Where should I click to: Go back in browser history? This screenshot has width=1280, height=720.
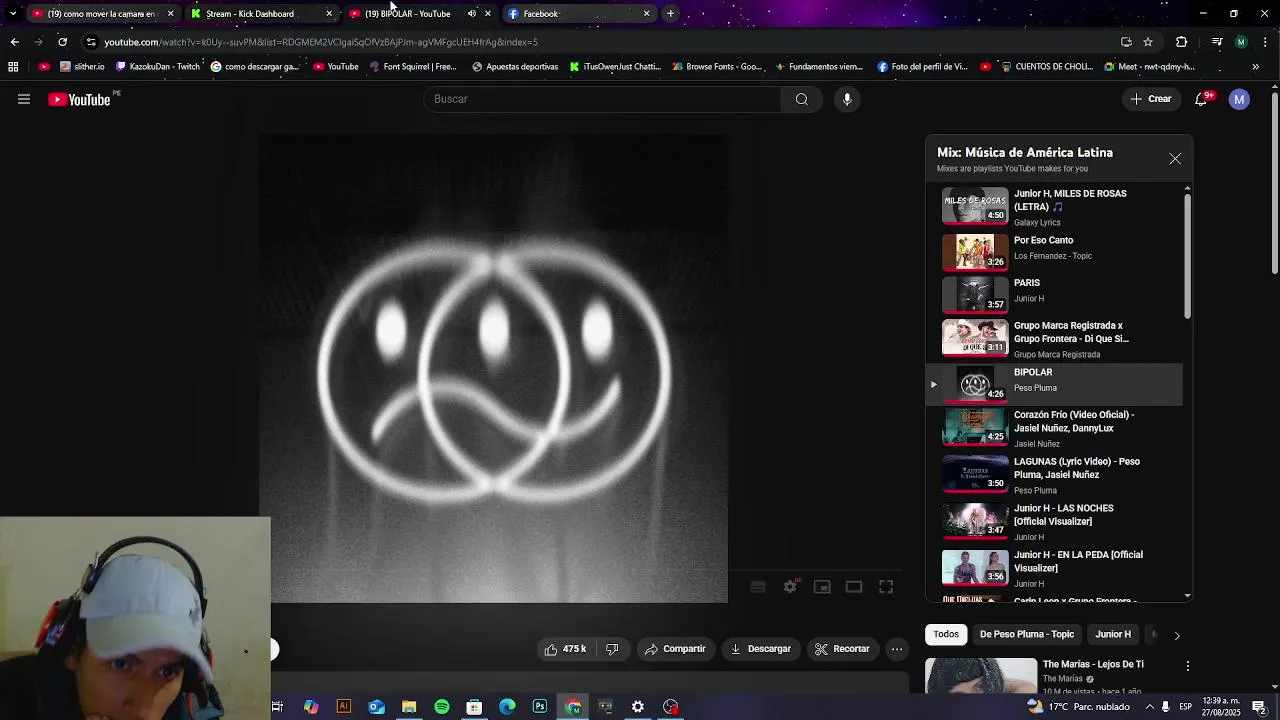point(14,42)
